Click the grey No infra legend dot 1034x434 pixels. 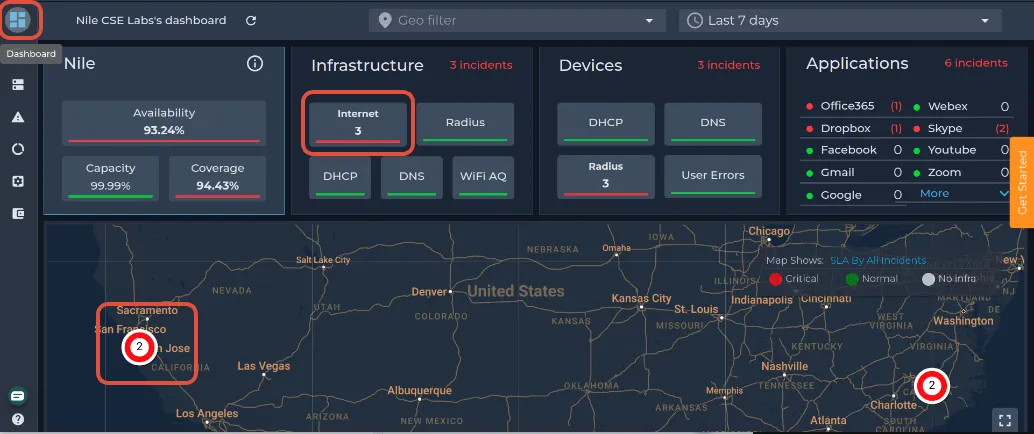coord(928,279)
